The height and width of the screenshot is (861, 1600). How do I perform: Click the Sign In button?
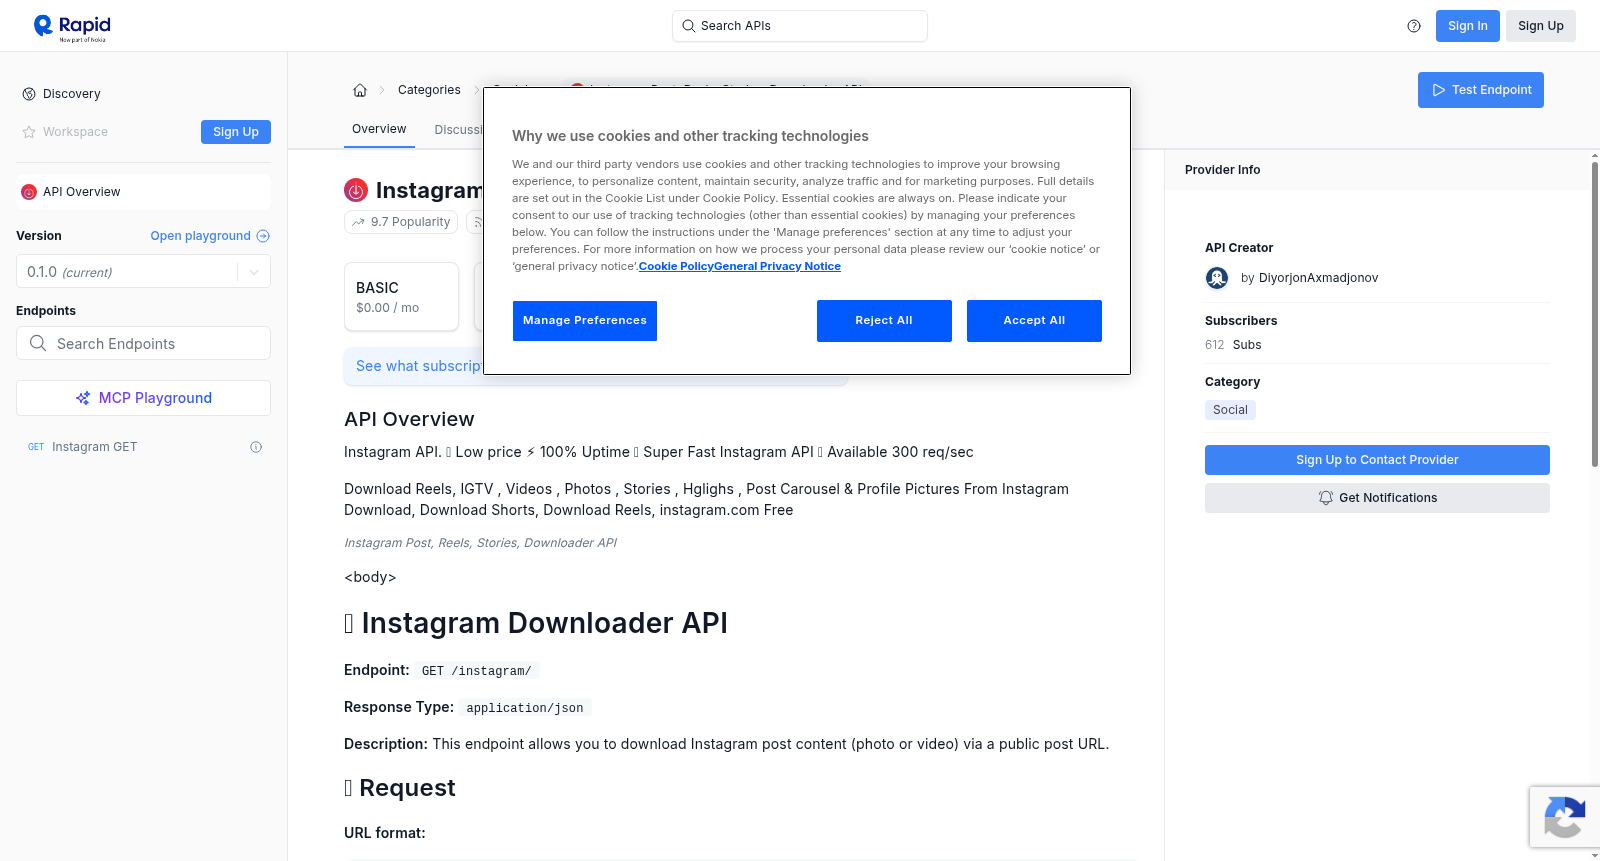(x=1467, y=26)
